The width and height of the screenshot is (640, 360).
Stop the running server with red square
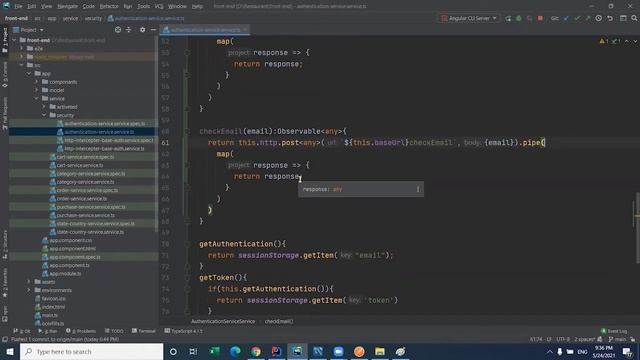coord(540,18)
